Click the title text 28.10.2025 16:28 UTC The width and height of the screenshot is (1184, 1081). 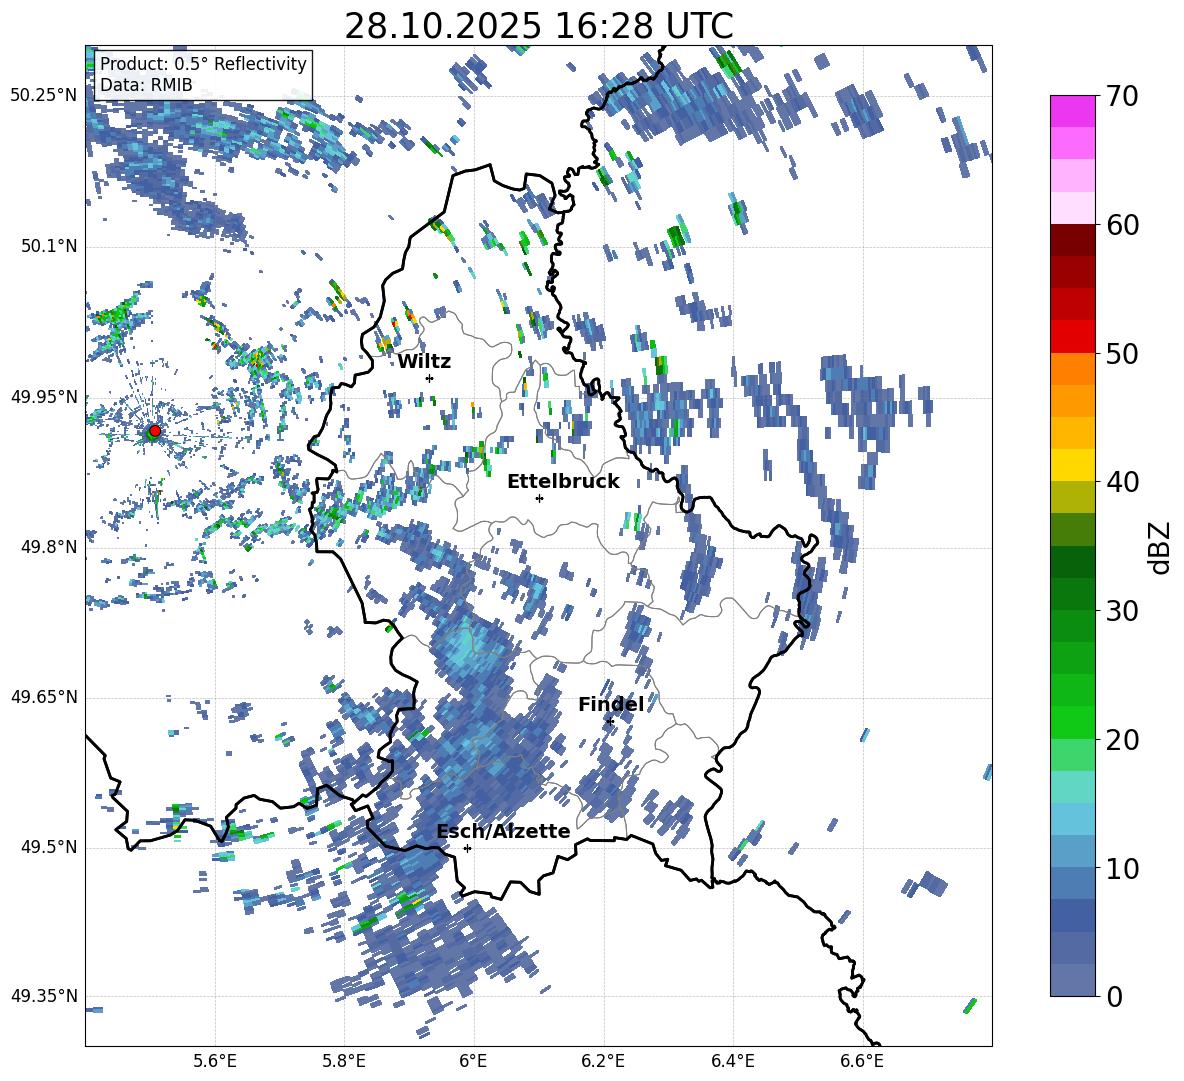coord(538,26)
